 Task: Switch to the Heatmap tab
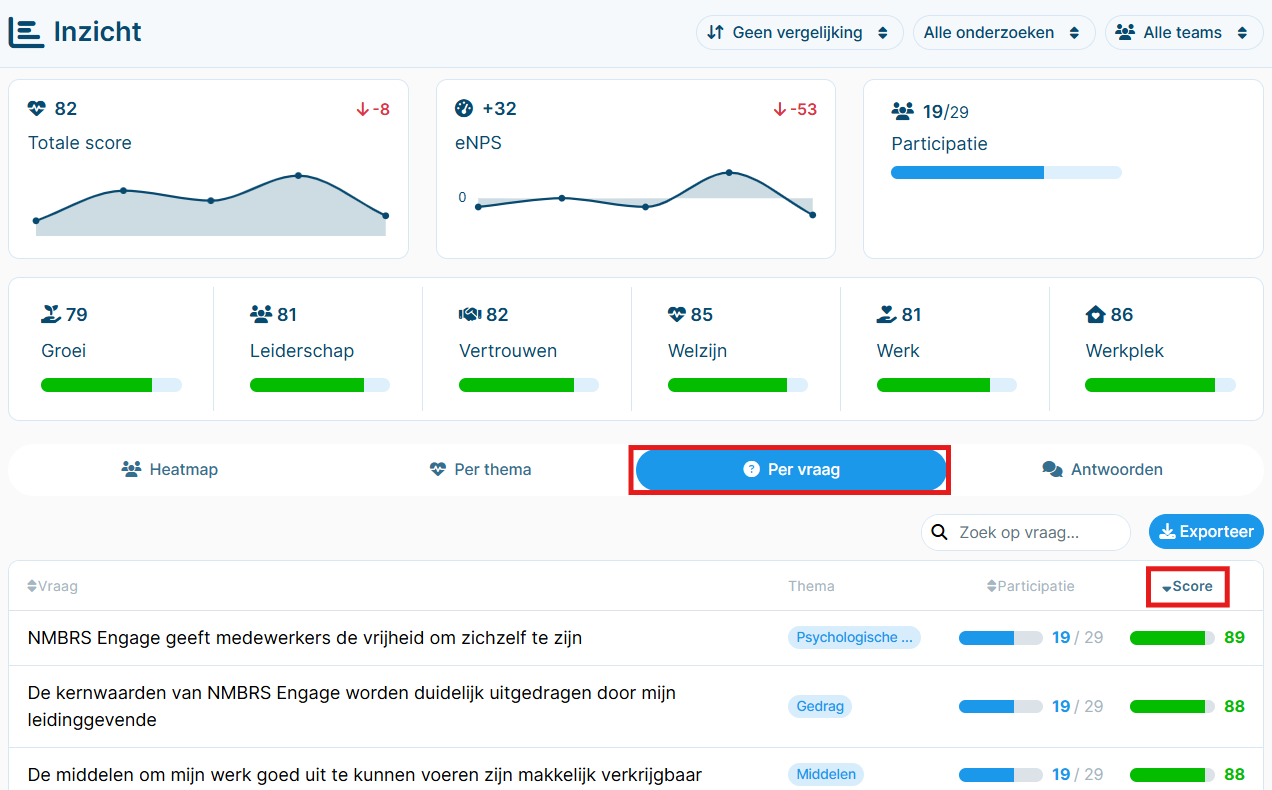[x=169, y=469]
